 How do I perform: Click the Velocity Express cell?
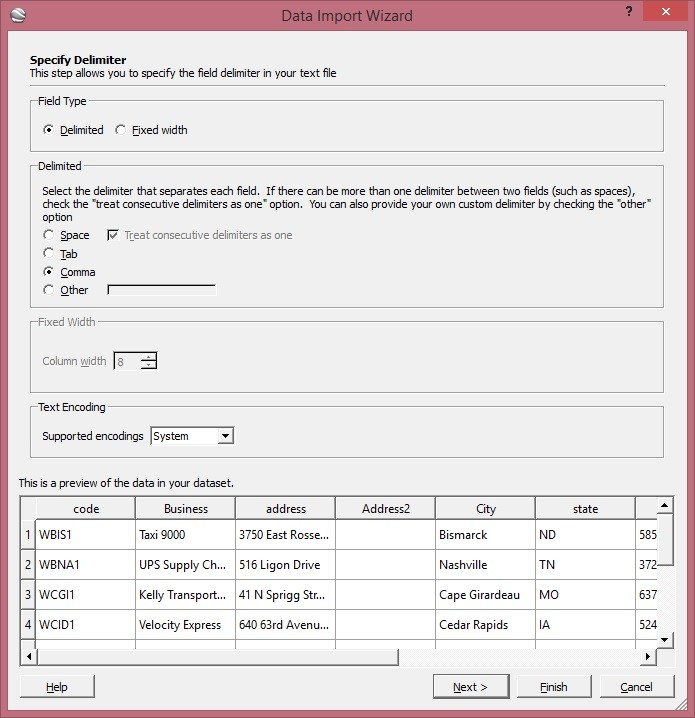pos(185,625)
